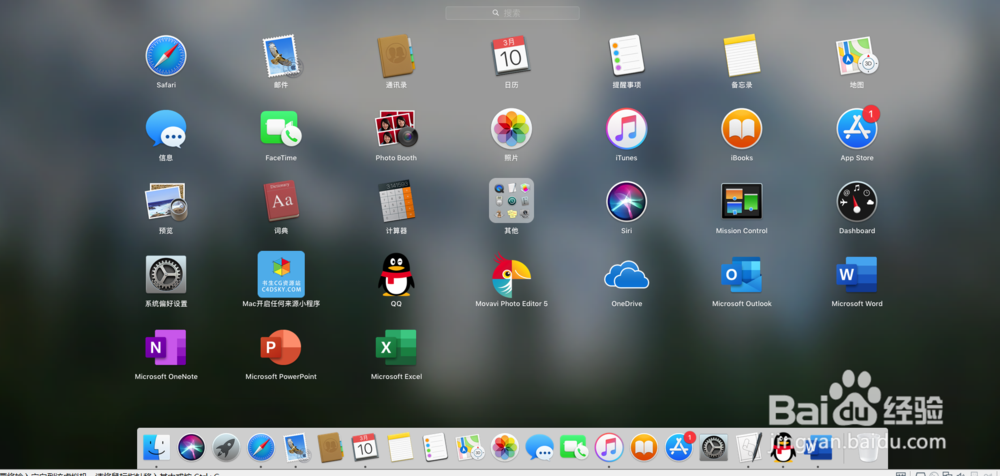The image size is (1000, 476).
Task: Open Photos flower icon in the Dock
Action: [505, 448]
